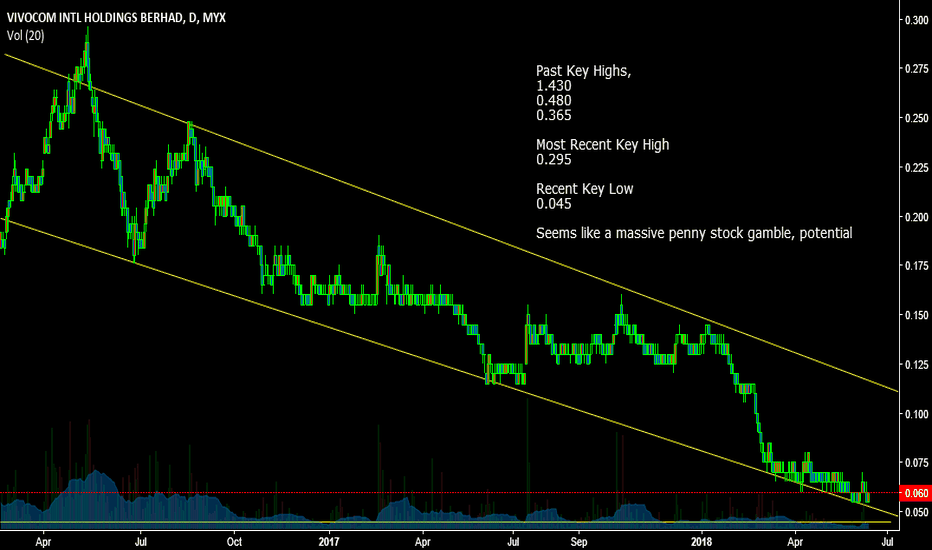Click the 0.295 recent key high value
Screen dimensions: 932x550
(553, 159)
